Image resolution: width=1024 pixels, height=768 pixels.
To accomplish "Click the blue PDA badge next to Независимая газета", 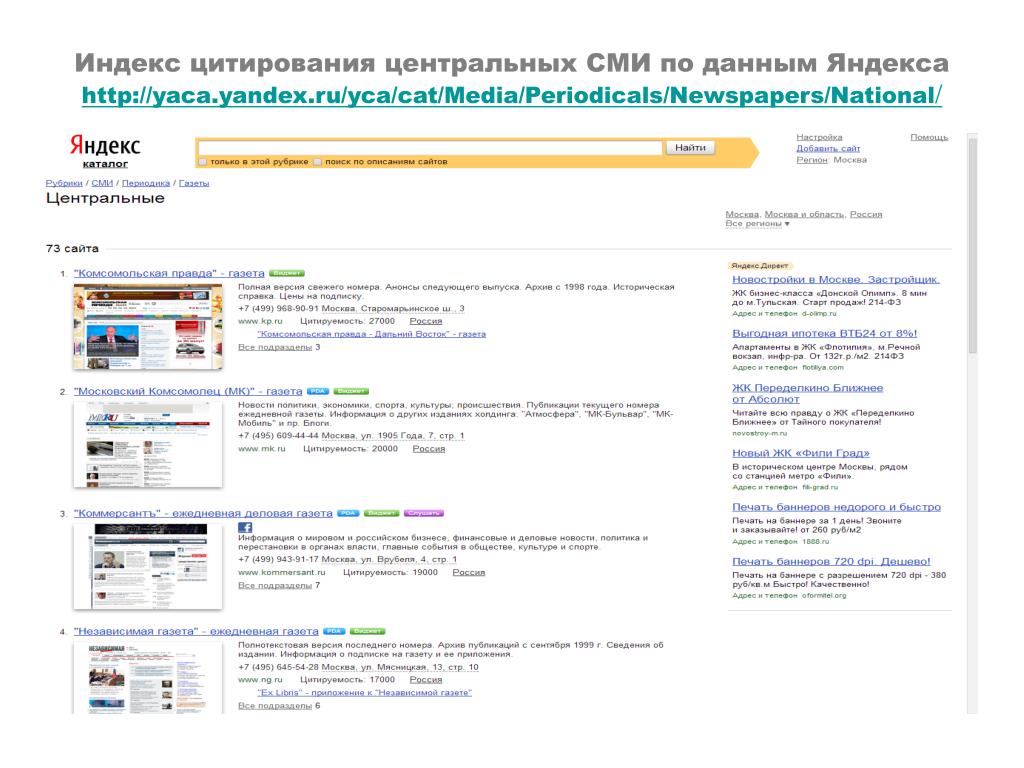I will [x=334, y=631].
